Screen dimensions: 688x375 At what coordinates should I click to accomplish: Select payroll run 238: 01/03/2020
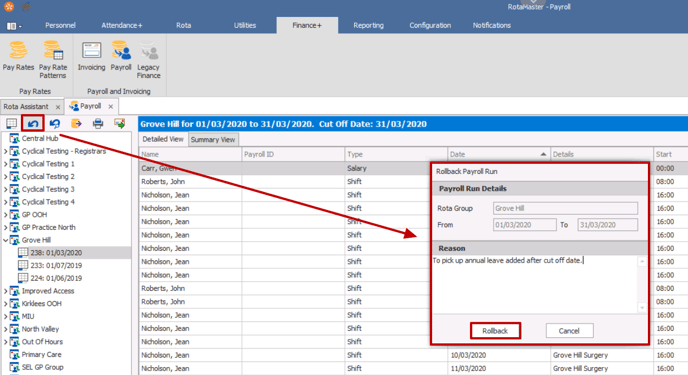56,253
